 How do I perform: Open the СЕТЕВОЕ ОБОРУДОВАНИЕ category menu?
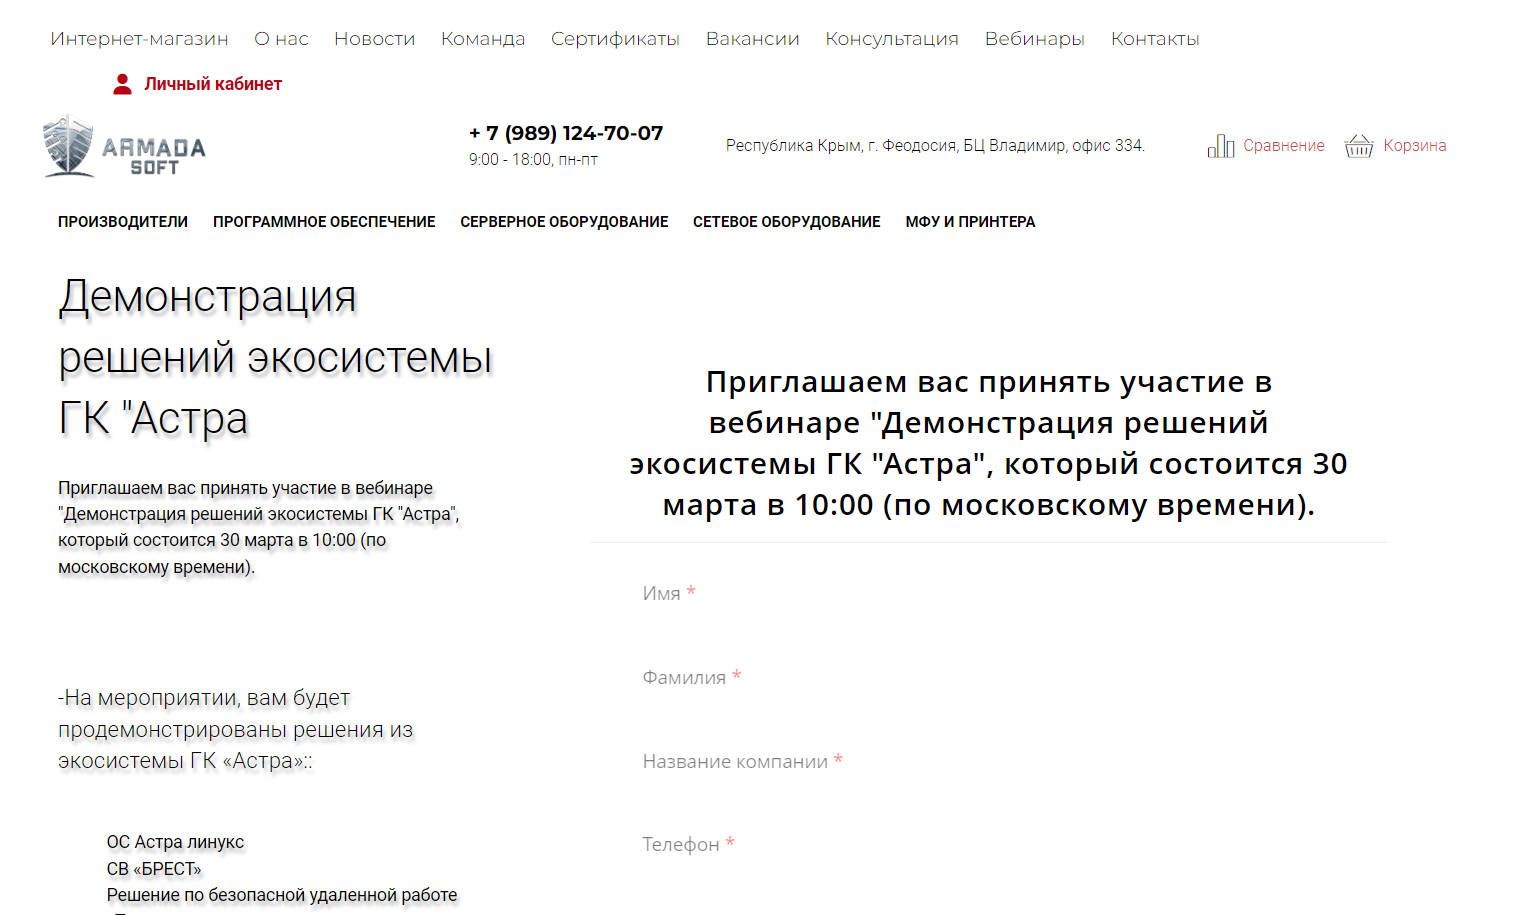[787, 222]
